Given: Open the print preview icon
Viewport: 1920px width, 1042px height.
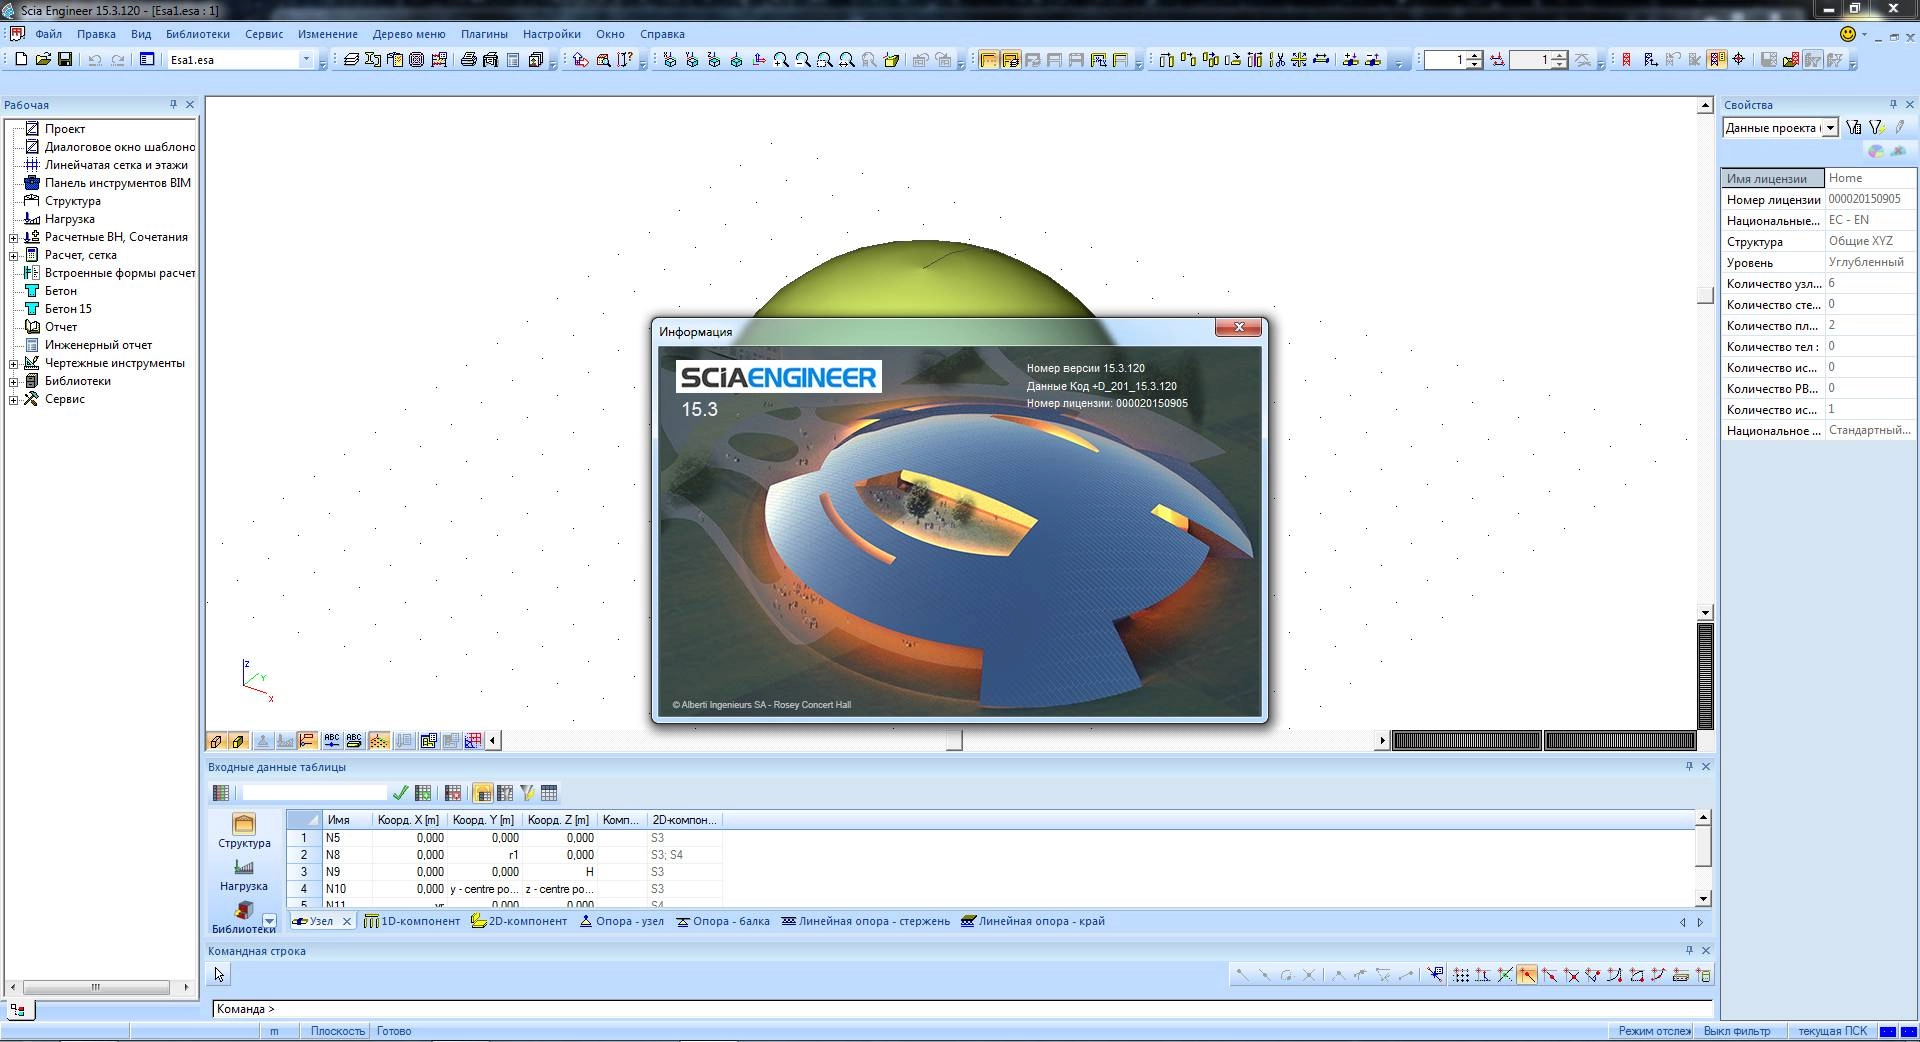Looking at the screenshot, I should pos(490,60).
